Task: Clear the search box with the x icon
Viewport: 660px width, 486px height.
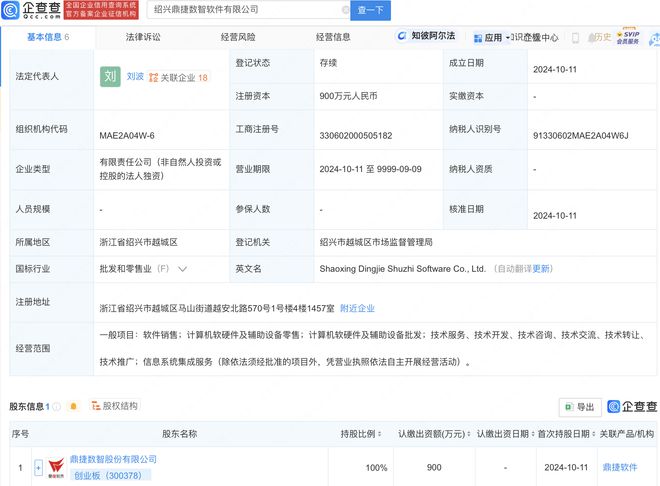Action: pyautogui.click(x=345, y=10)
